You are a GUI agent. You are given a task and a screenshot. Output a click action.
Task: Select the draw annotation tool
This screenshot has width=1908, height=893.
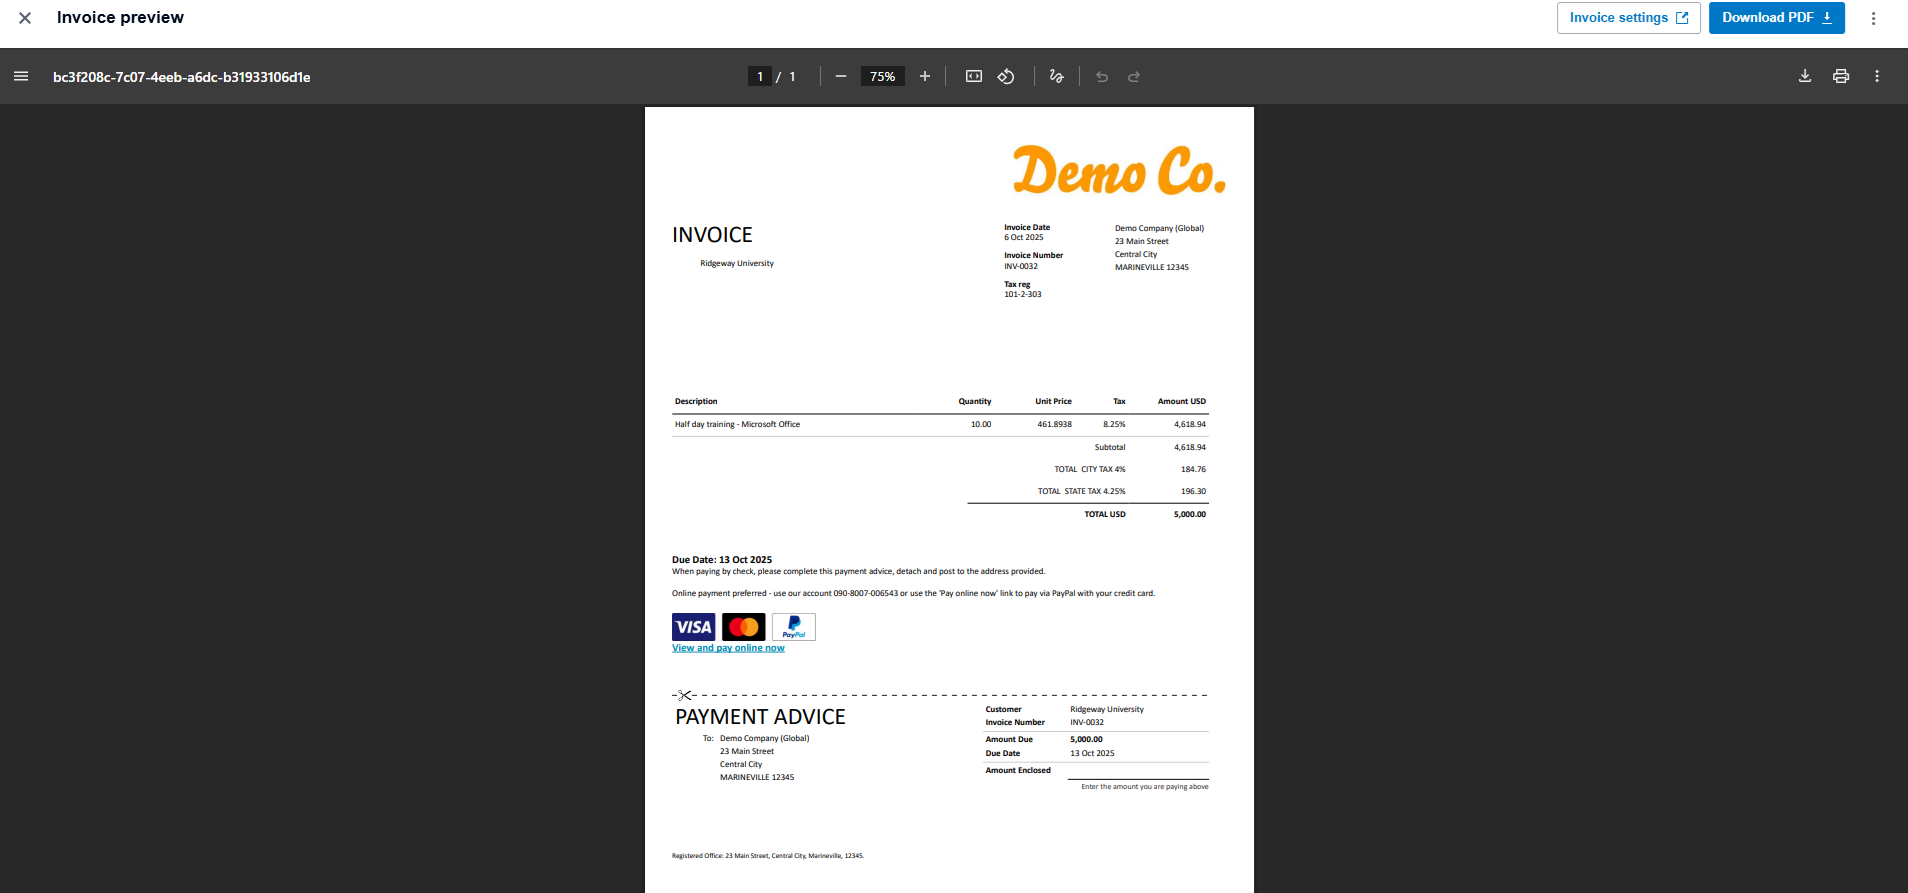point(1056,77)
